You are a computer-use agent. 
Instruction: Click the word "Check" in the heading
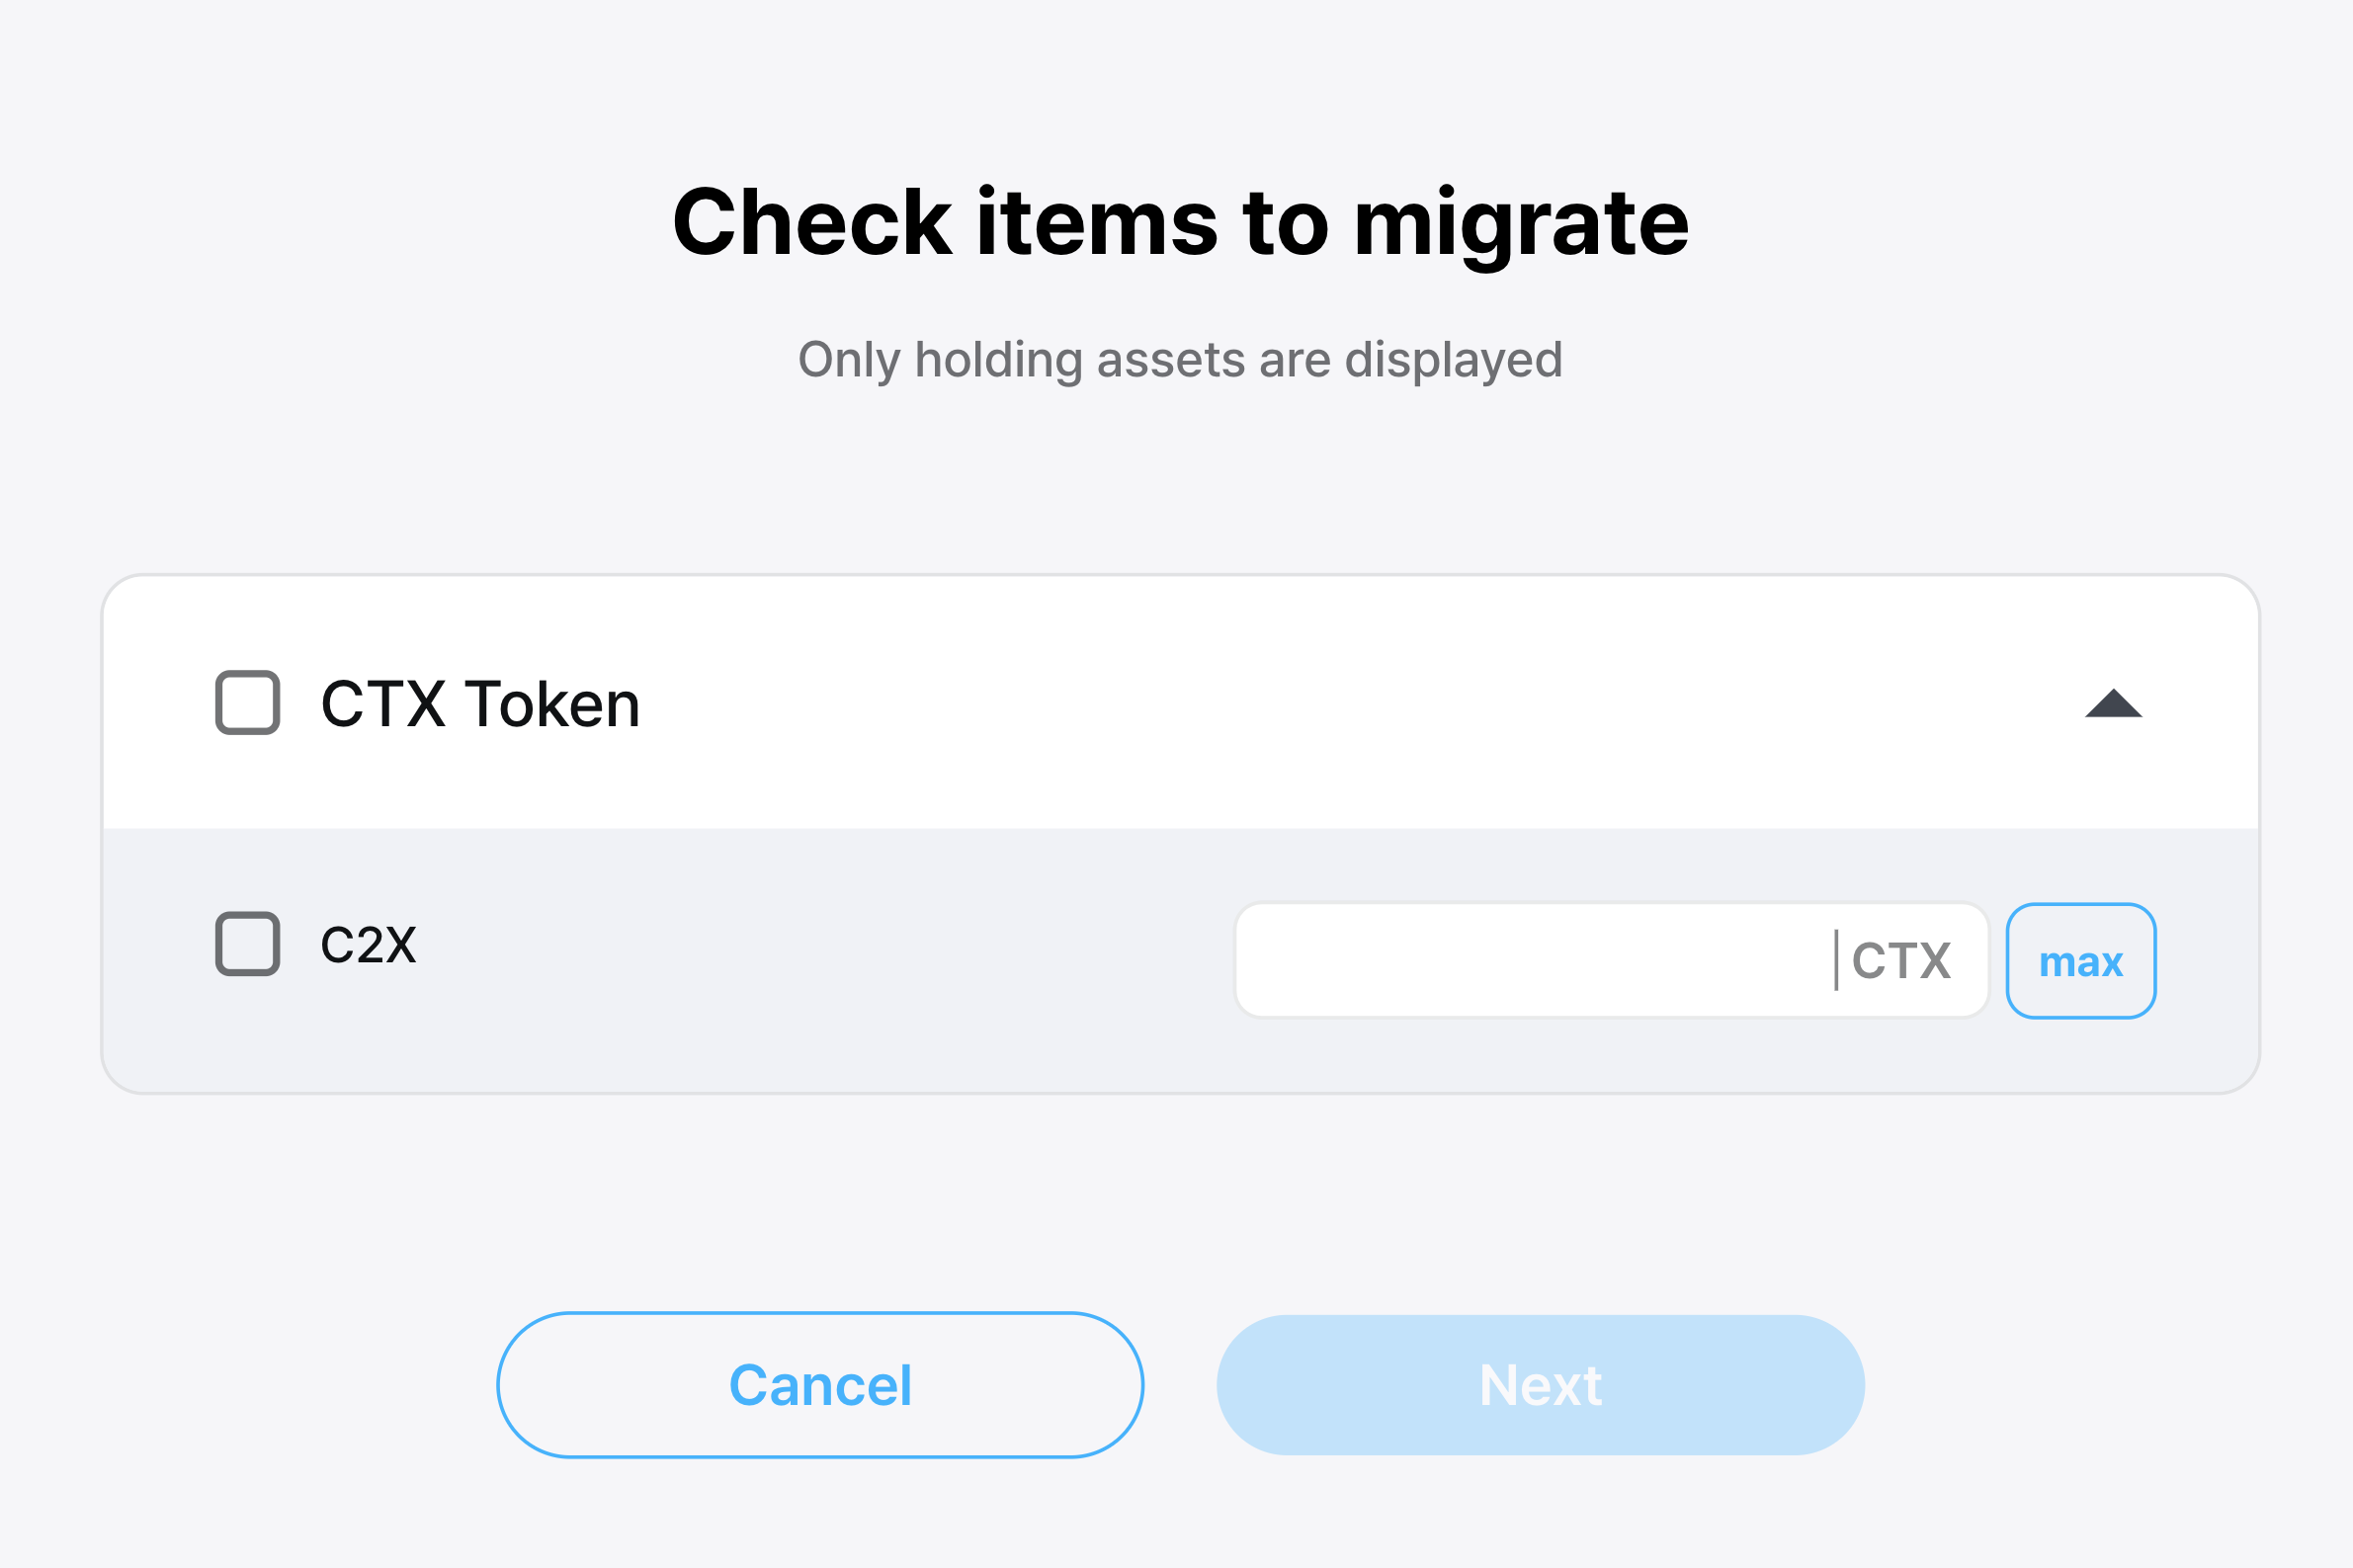(x=812, y=223)
